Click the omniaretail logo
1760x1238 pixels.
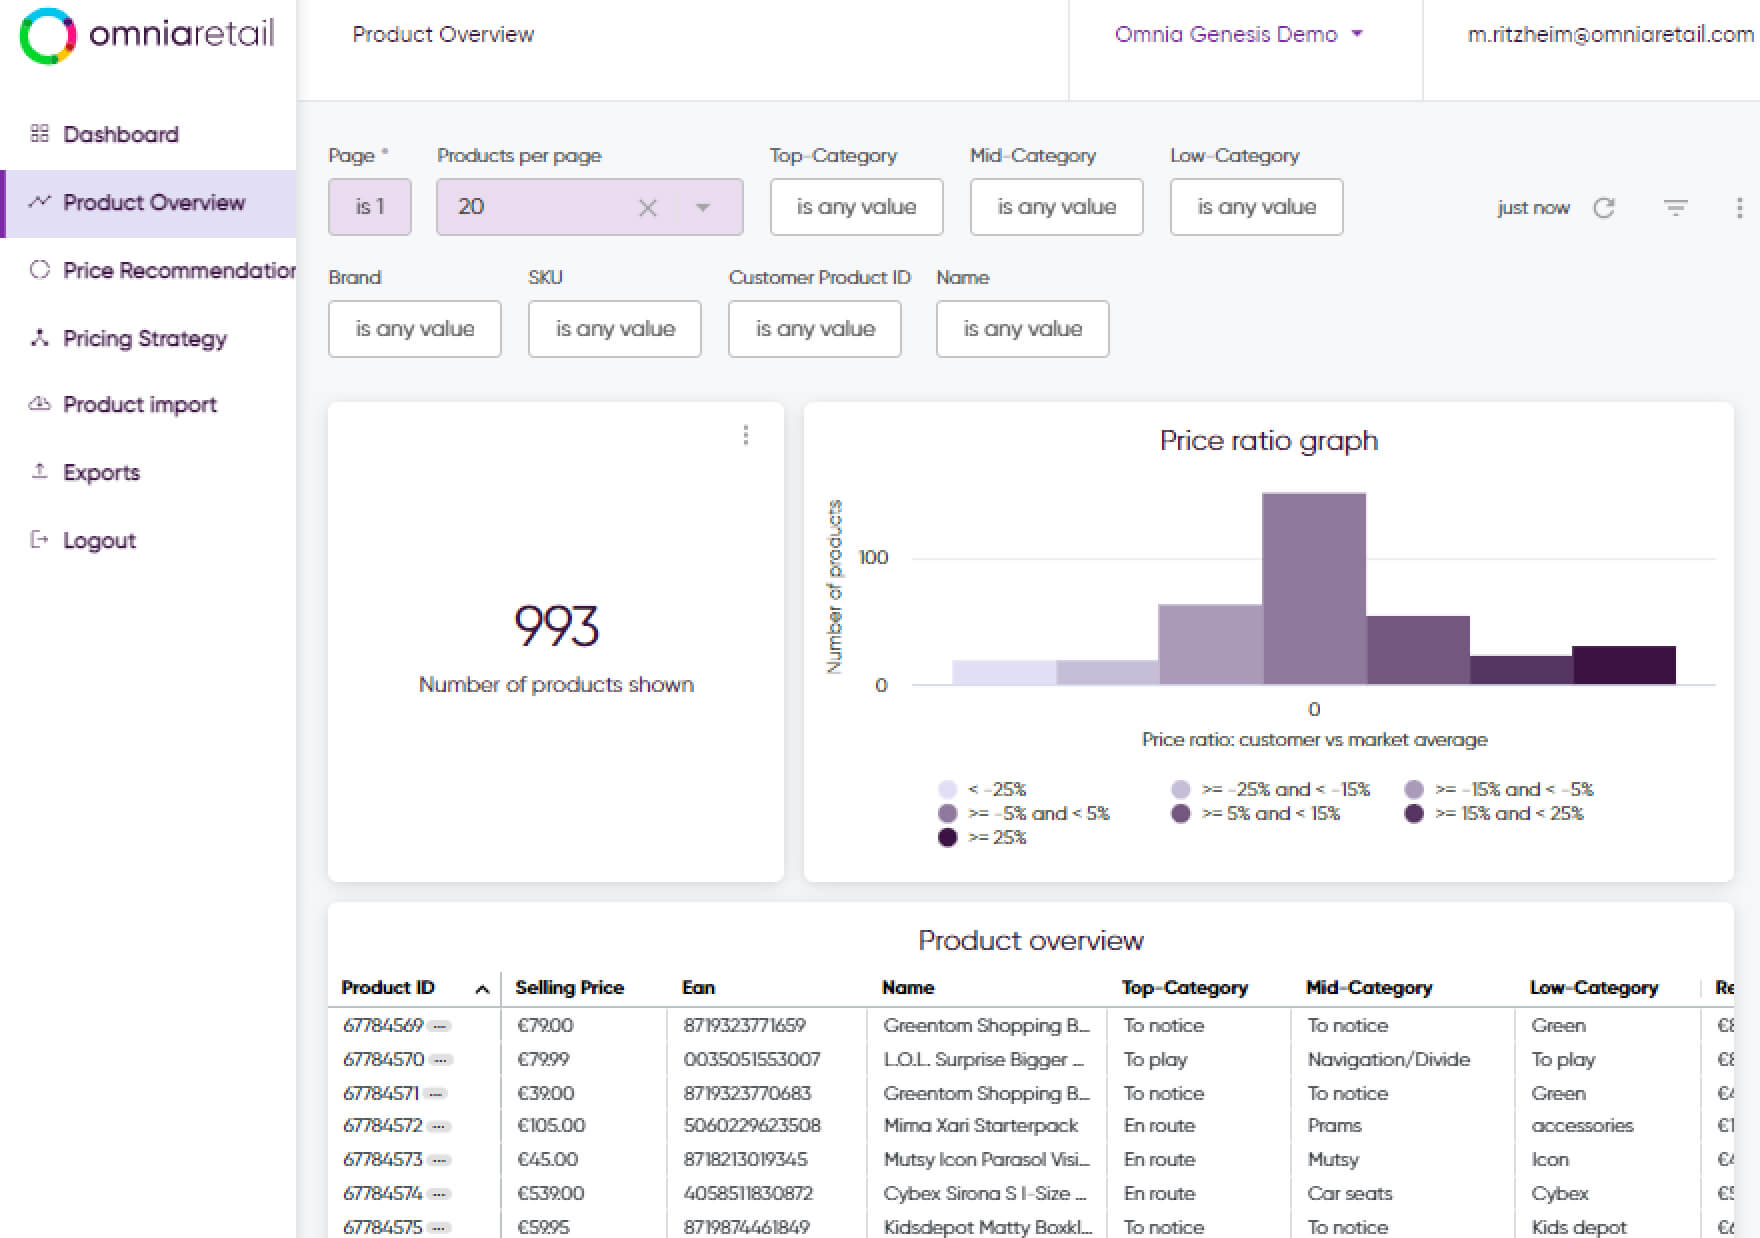(147, 36)
